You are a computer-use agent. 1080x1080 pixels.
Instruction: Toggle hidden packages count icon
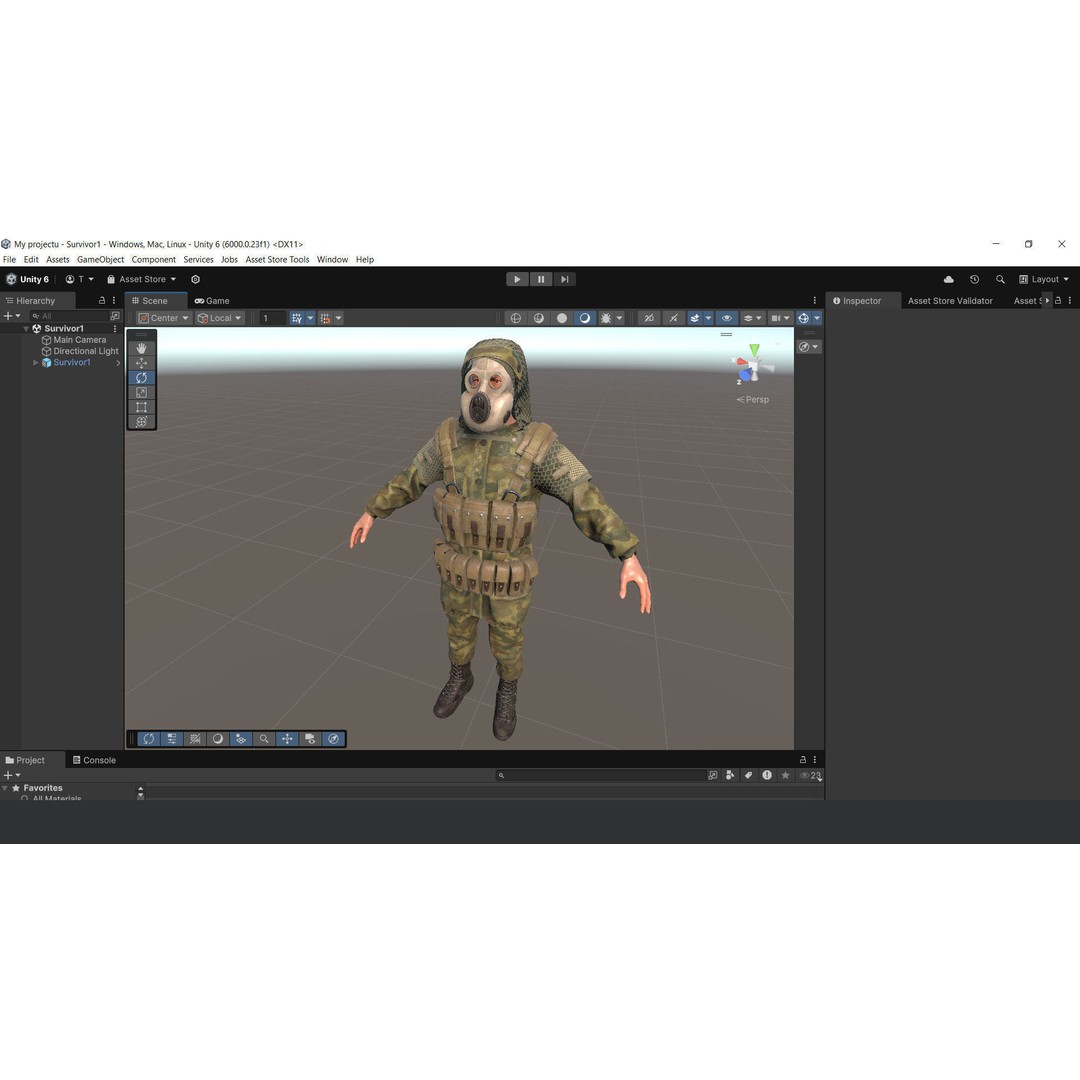pyautogui.click(x=810, y=776)
